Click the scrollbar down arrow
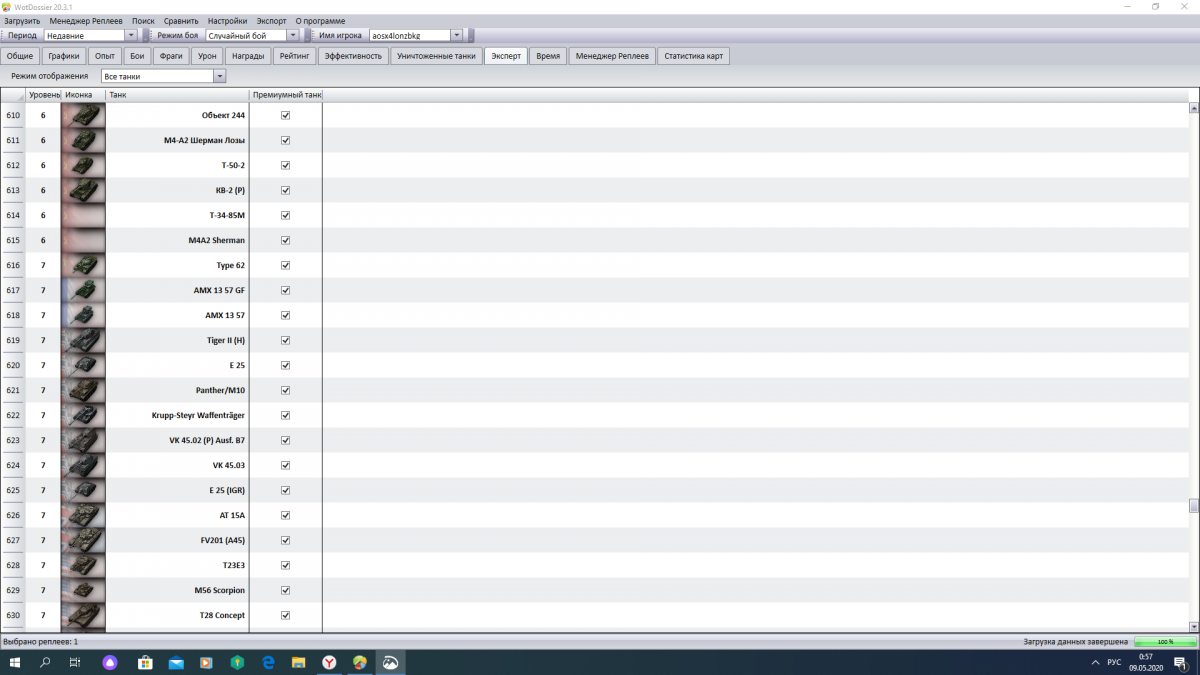 pos(1193,627)
